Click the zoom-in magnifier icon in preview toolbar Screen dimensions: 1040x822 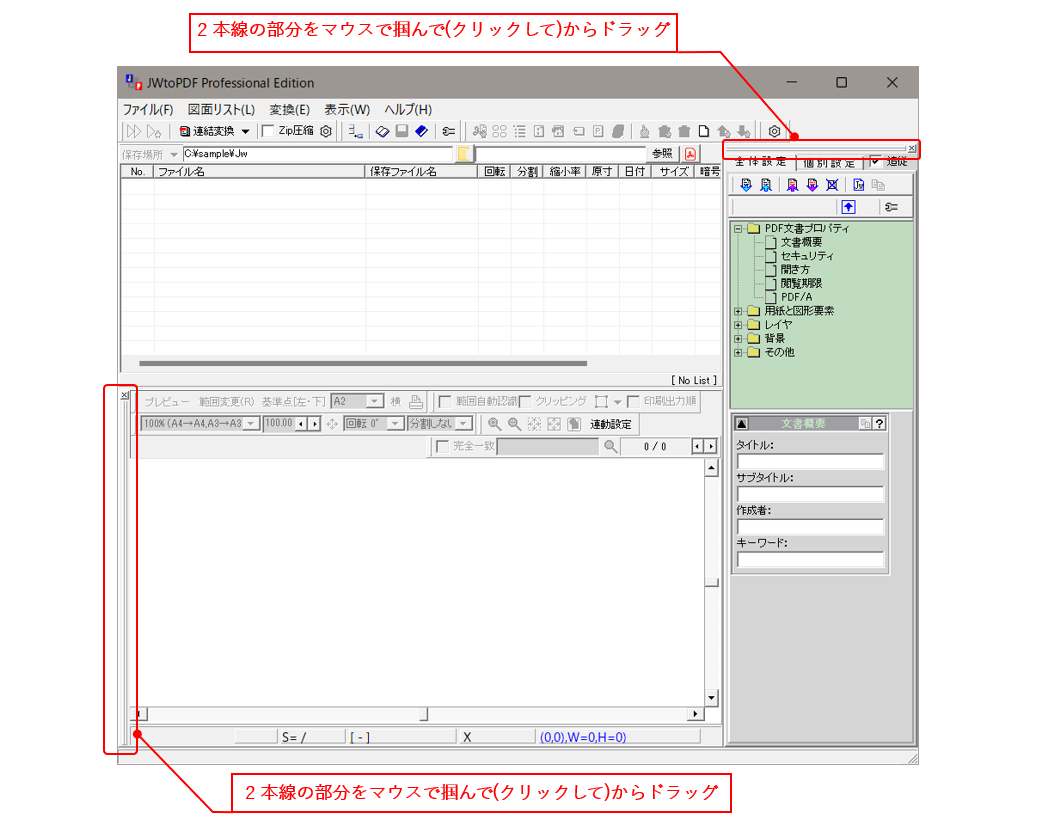pos(494,422)
